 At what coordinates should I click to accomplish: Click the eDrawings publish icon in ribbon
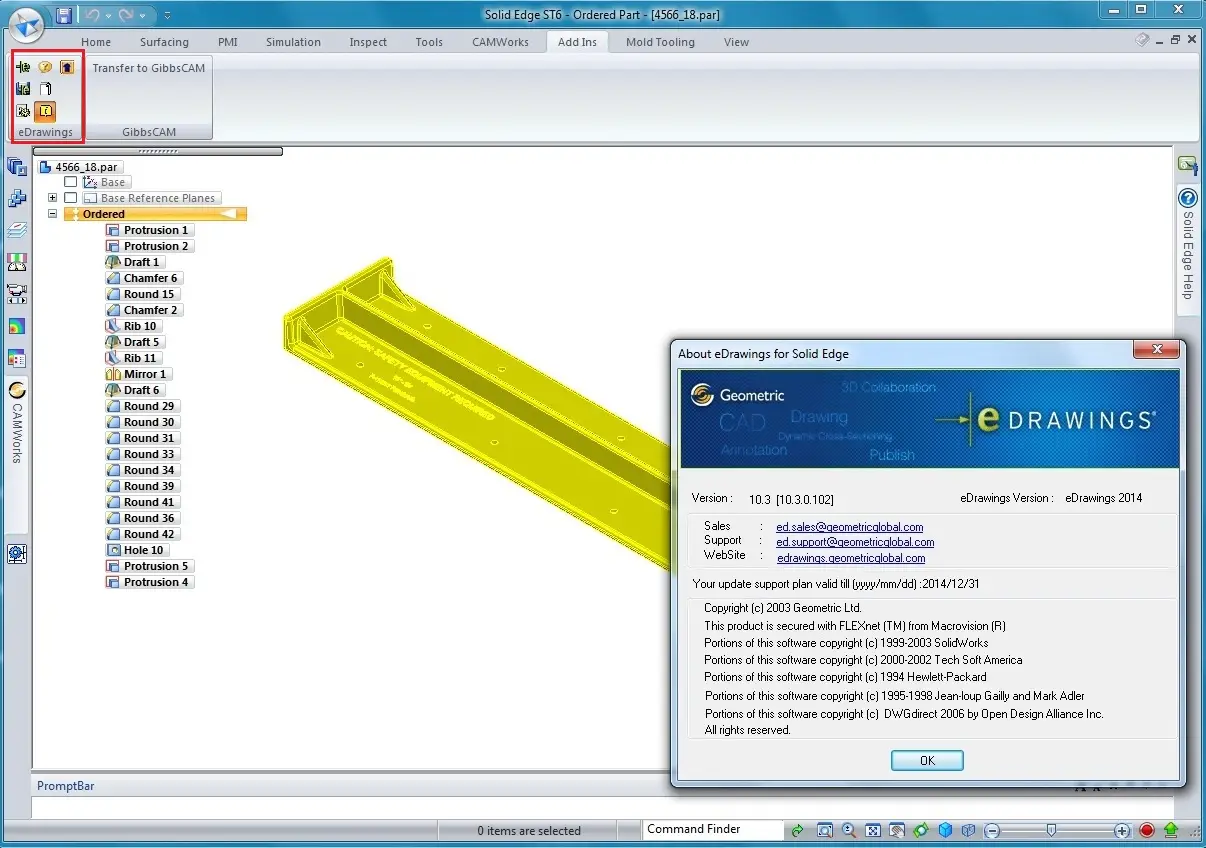tap(23, 67)
